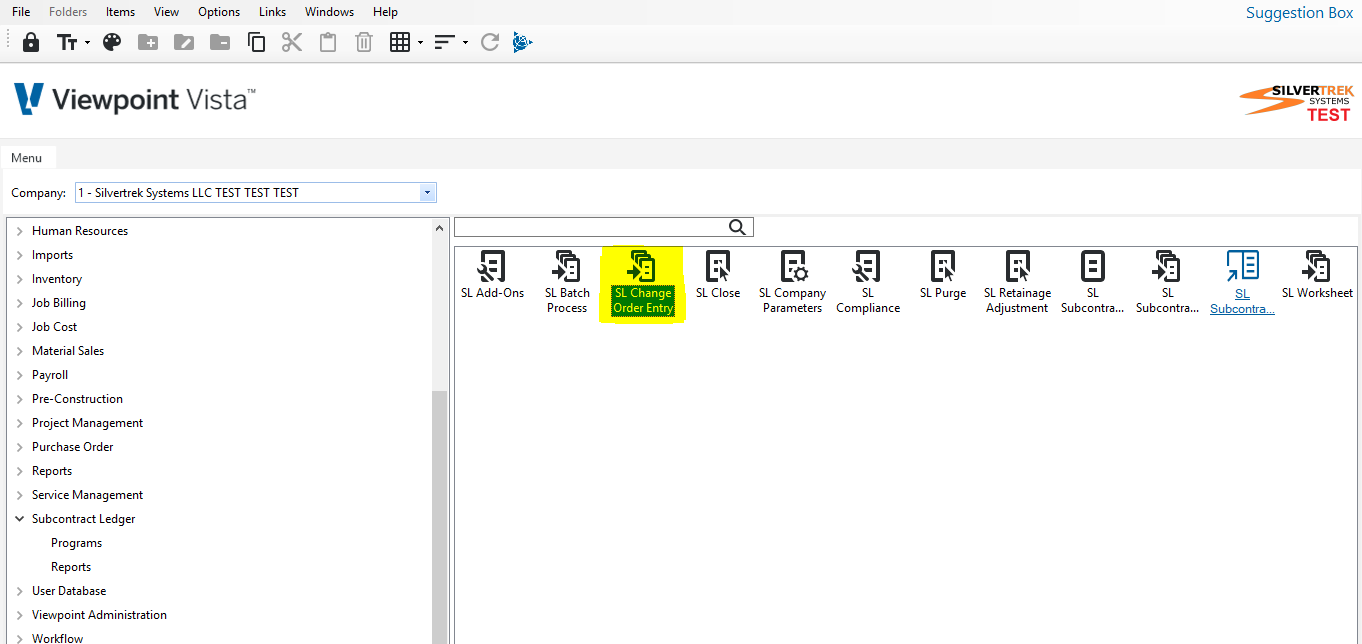Expand the Service Management tree node

pyautogui.click(x=20, y=495)
